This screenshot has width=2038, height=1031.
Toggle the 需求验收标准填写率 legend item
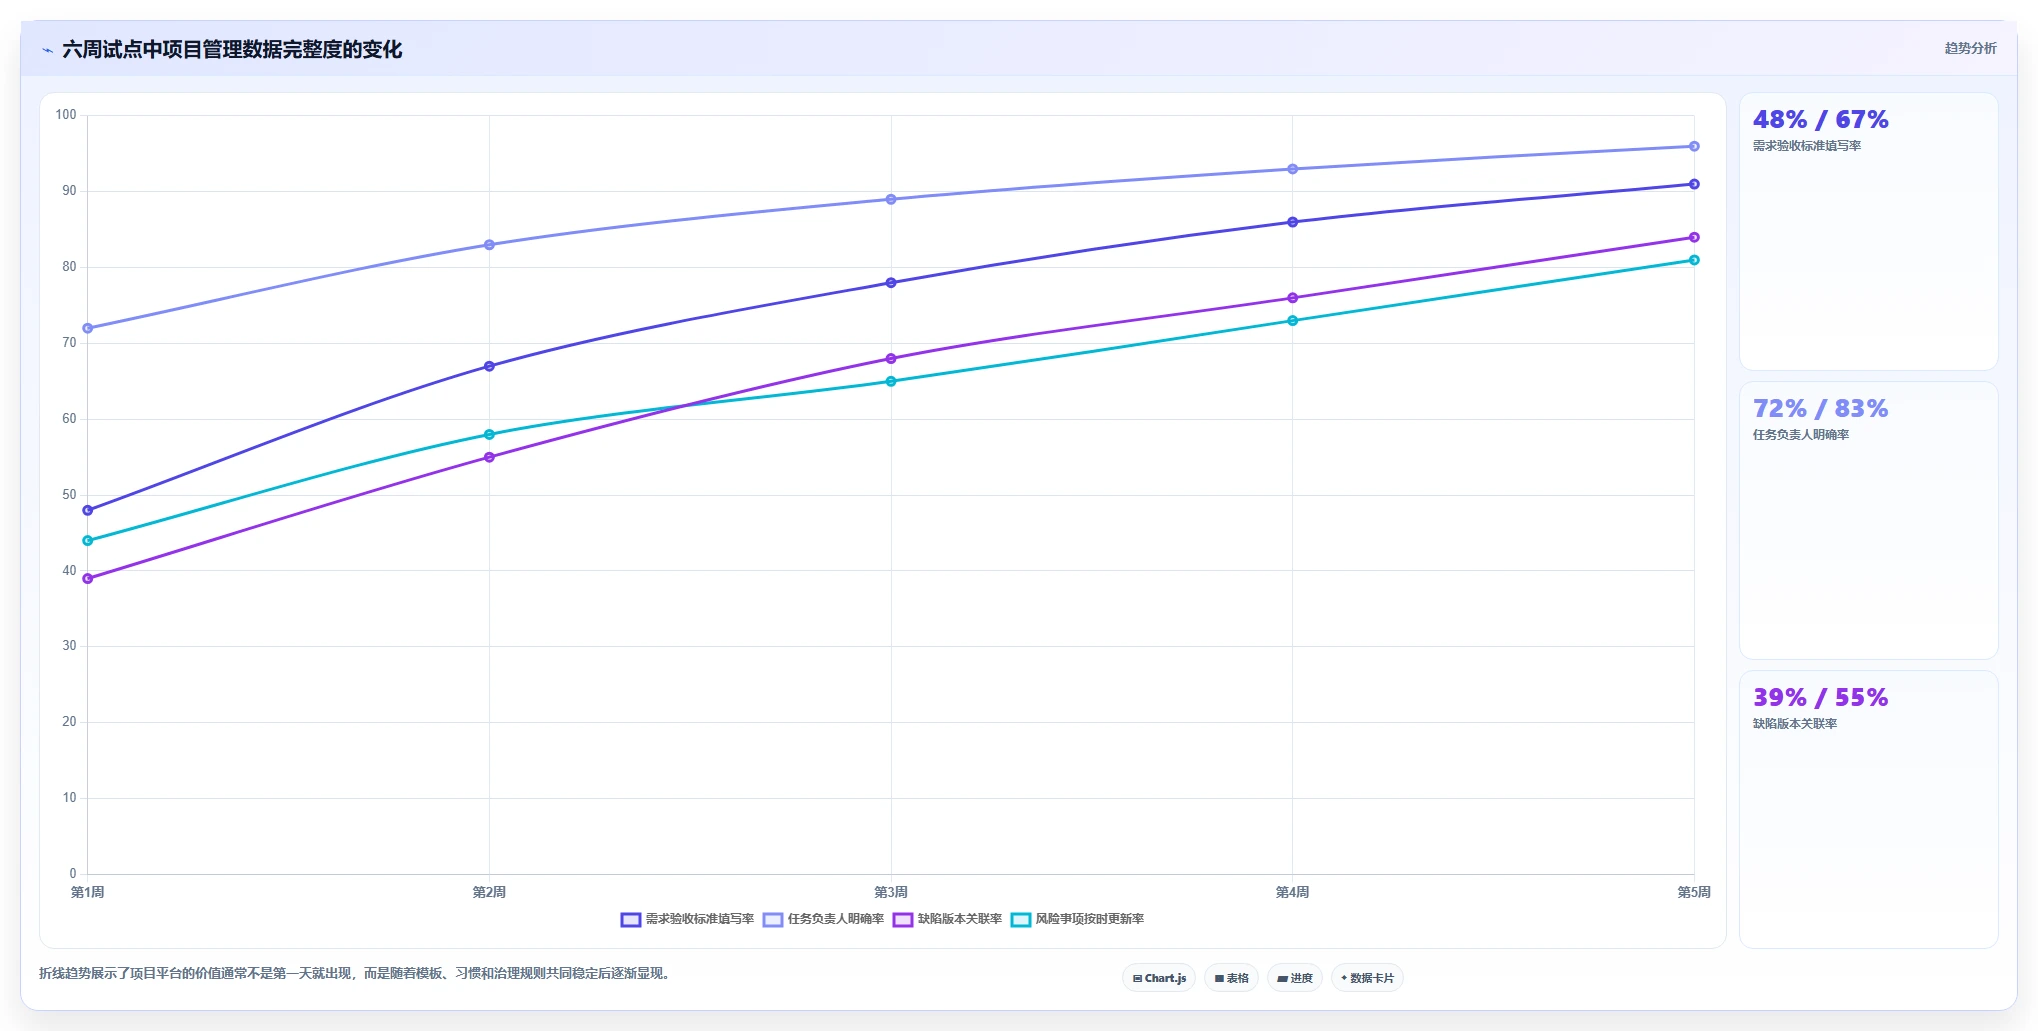click(687, 919)
